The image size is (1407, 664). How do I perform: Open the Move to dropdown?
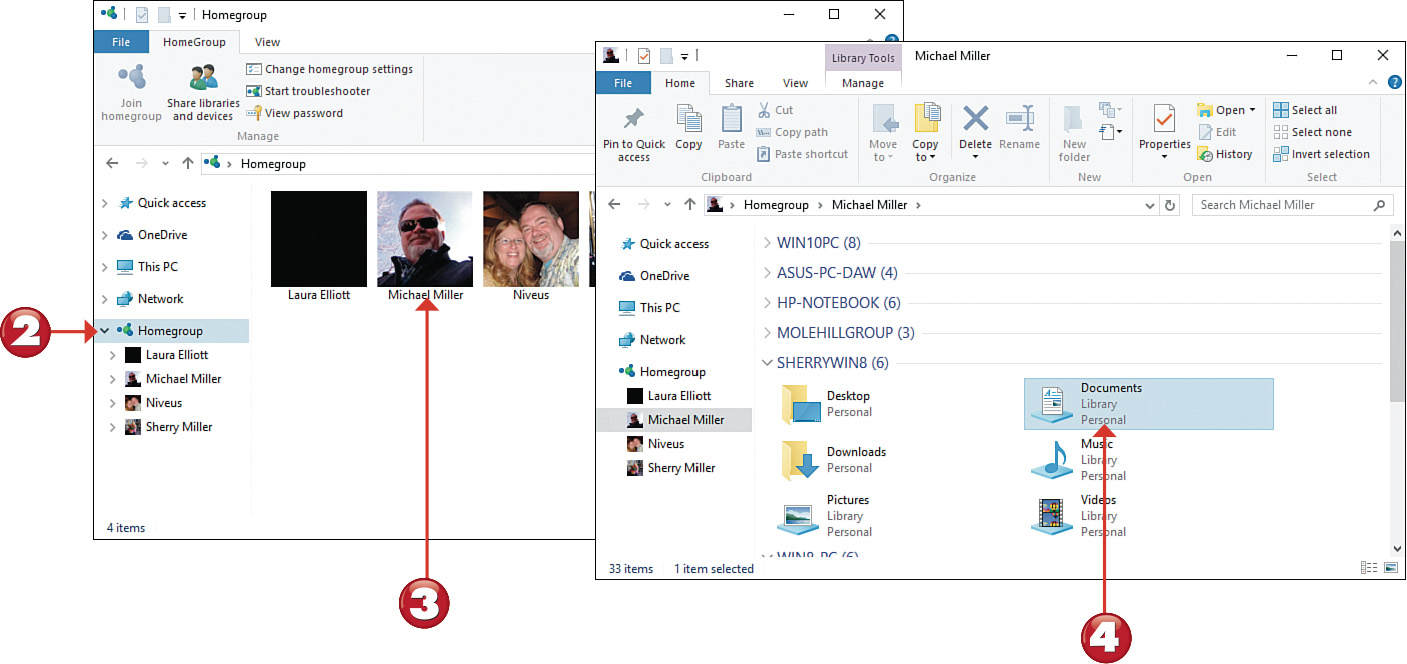point(883,151)
